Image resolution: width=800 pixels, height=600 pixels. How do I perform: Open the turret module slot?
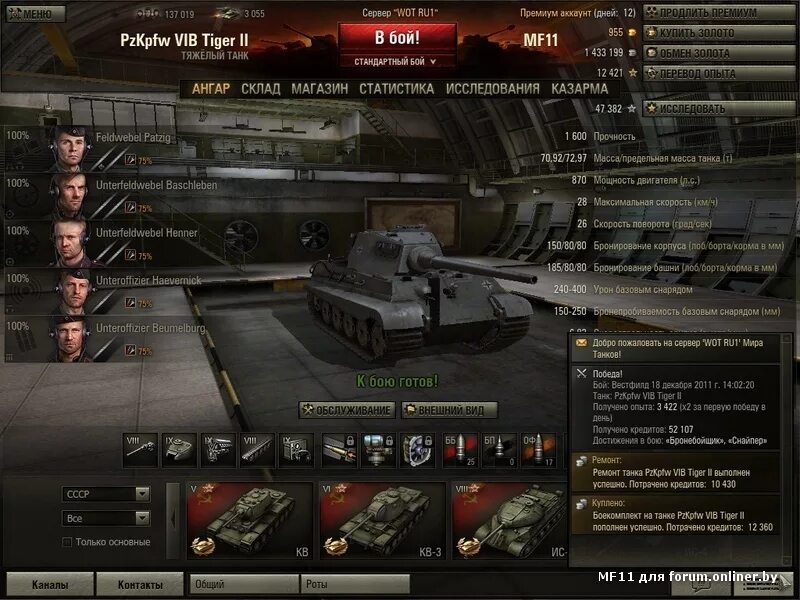tap(179, 450)
